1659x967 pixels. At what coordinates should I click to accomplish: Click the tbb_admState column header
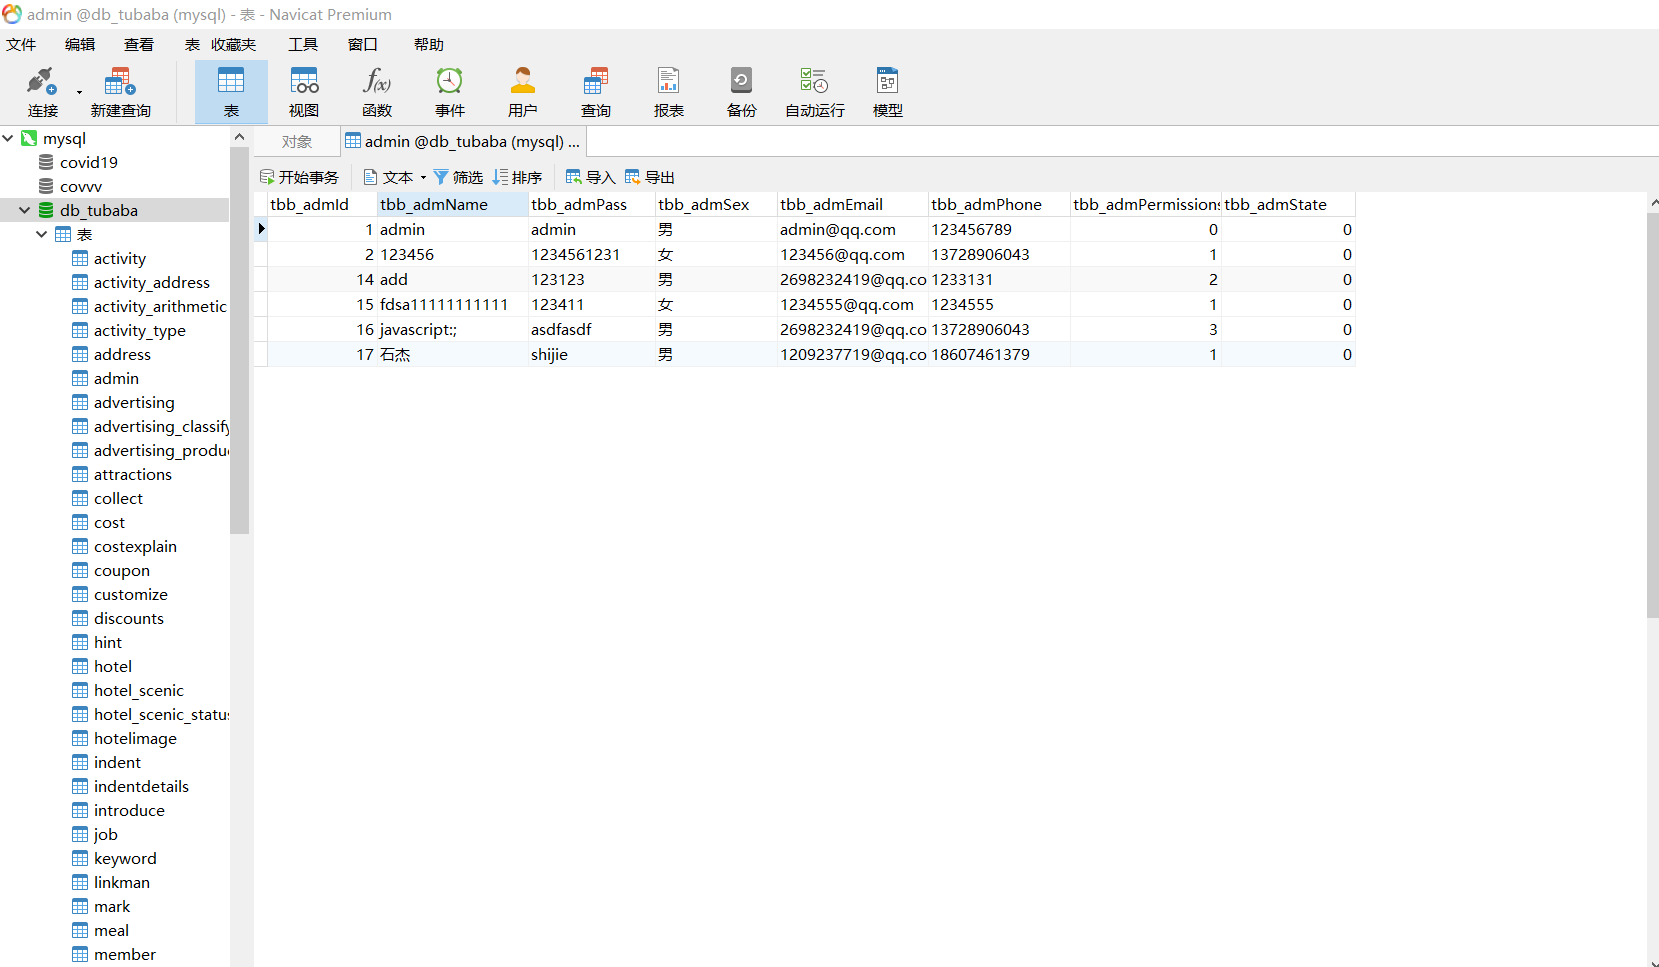(x=1288, y=204)
